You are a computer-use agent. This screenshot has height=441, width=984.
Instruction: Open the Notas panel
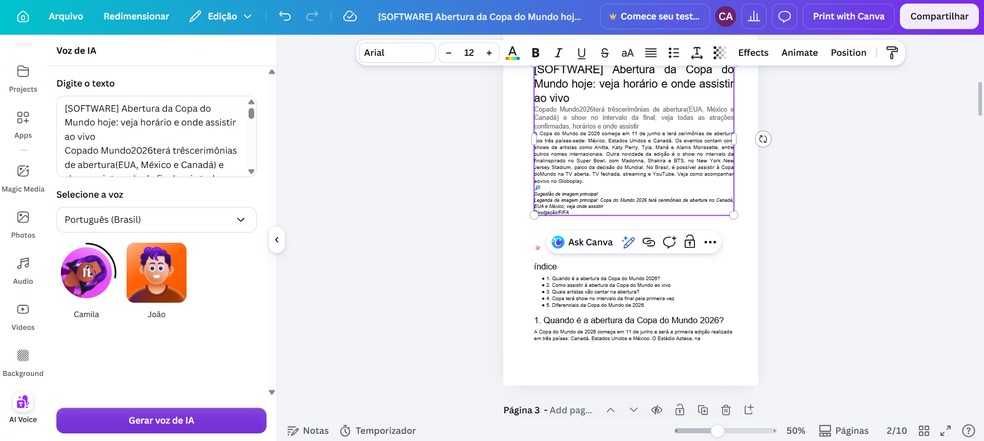pos(308,430)
